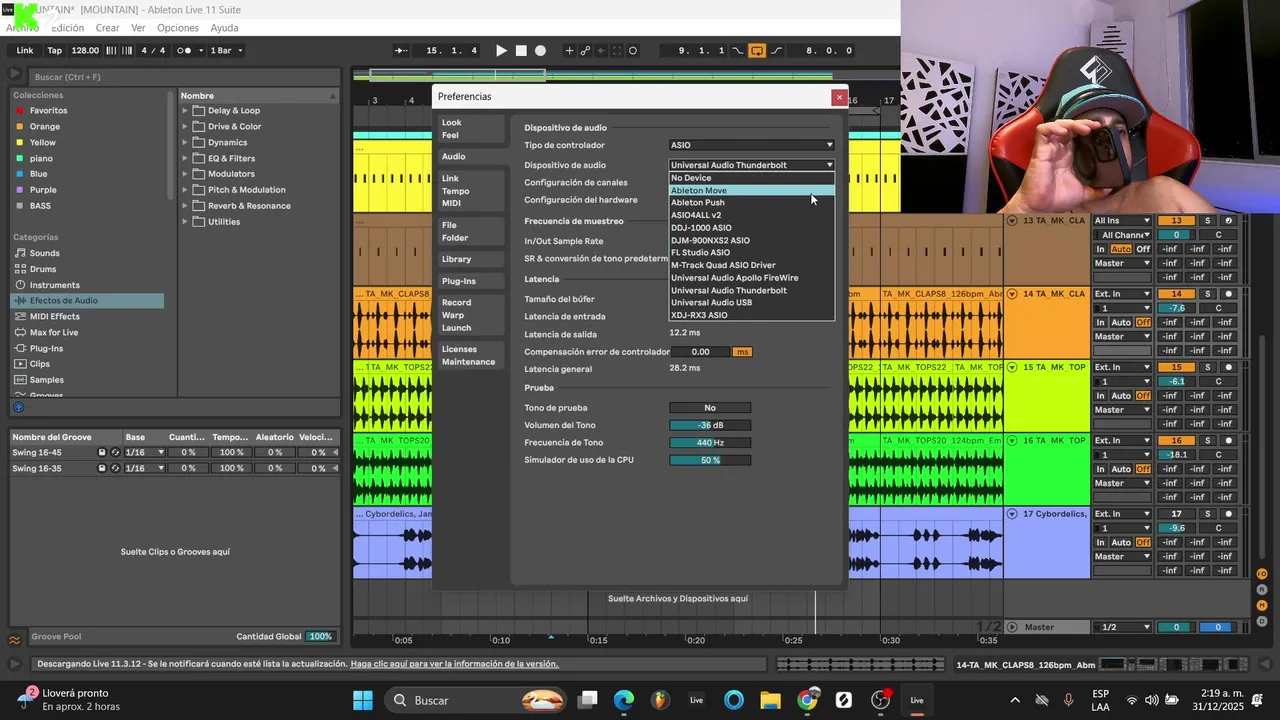Open the update info link in status bar

[x=454, y=664]
